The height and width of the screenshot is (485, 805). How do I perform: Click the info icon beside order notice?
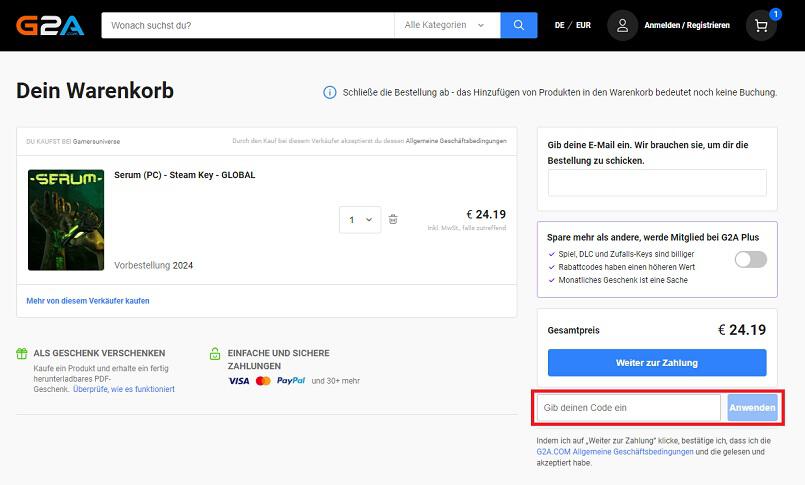click(x=330, y=92)
